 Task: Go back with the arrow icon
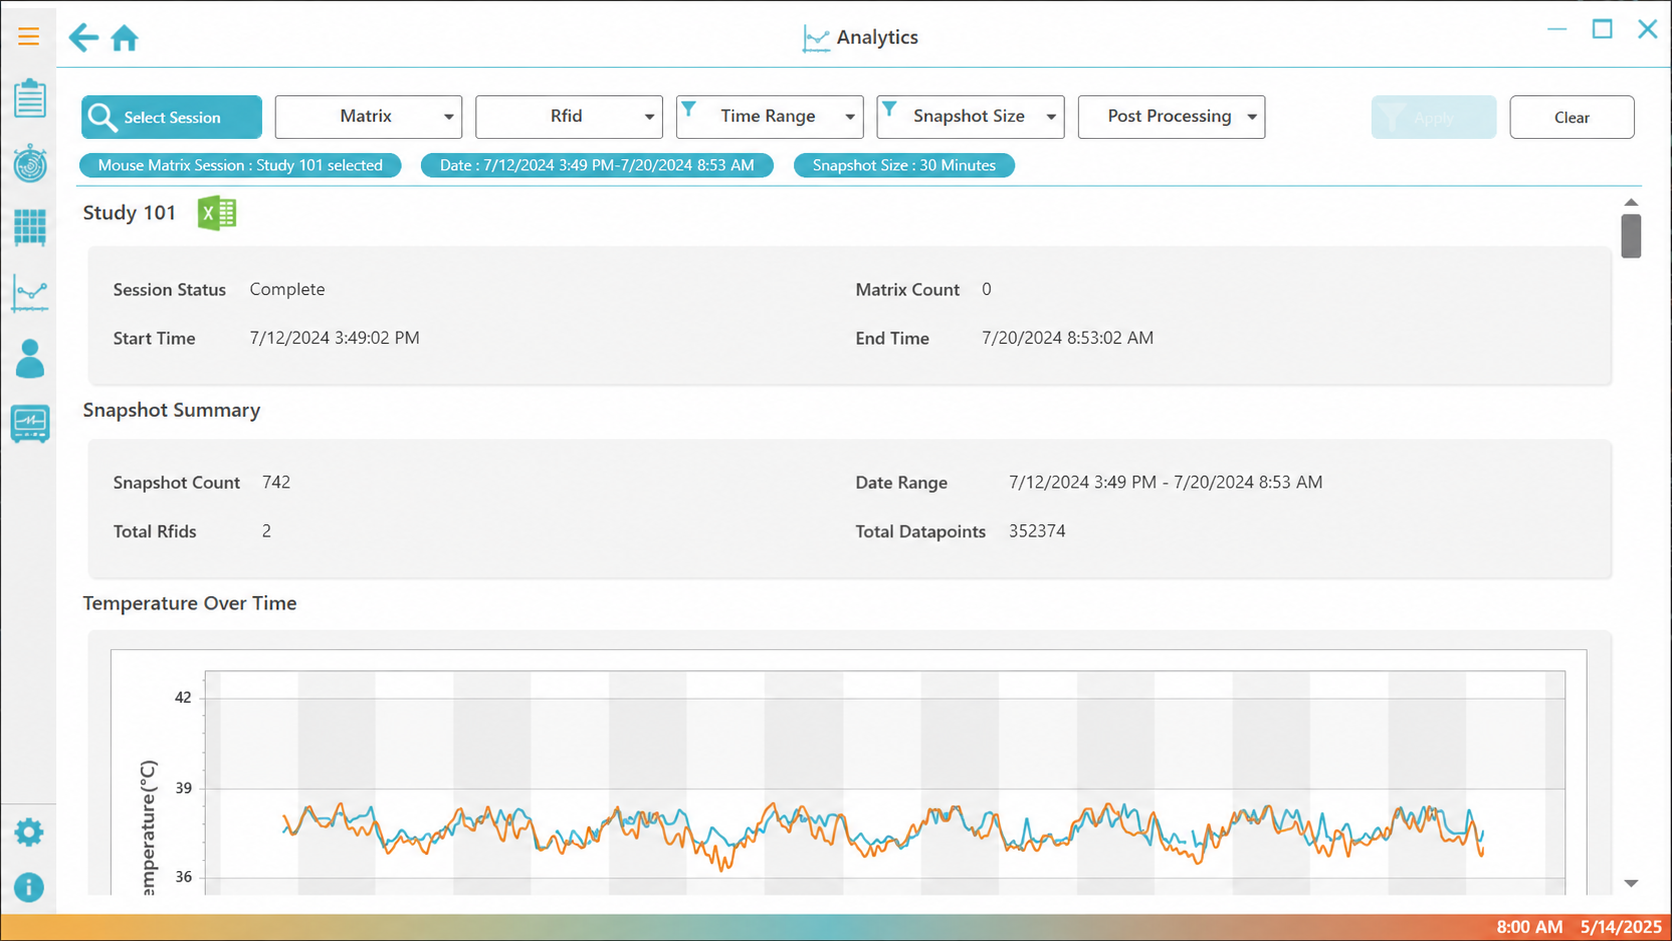(x=83, y=38)
